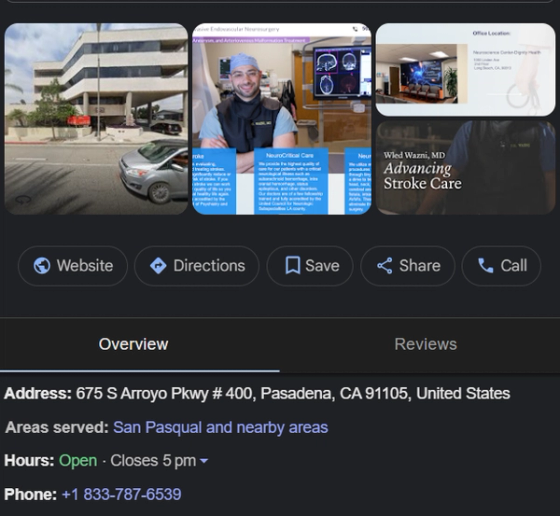Click the phone handset icon on Call button
560x516 pixels.
(x=486, y=266)
